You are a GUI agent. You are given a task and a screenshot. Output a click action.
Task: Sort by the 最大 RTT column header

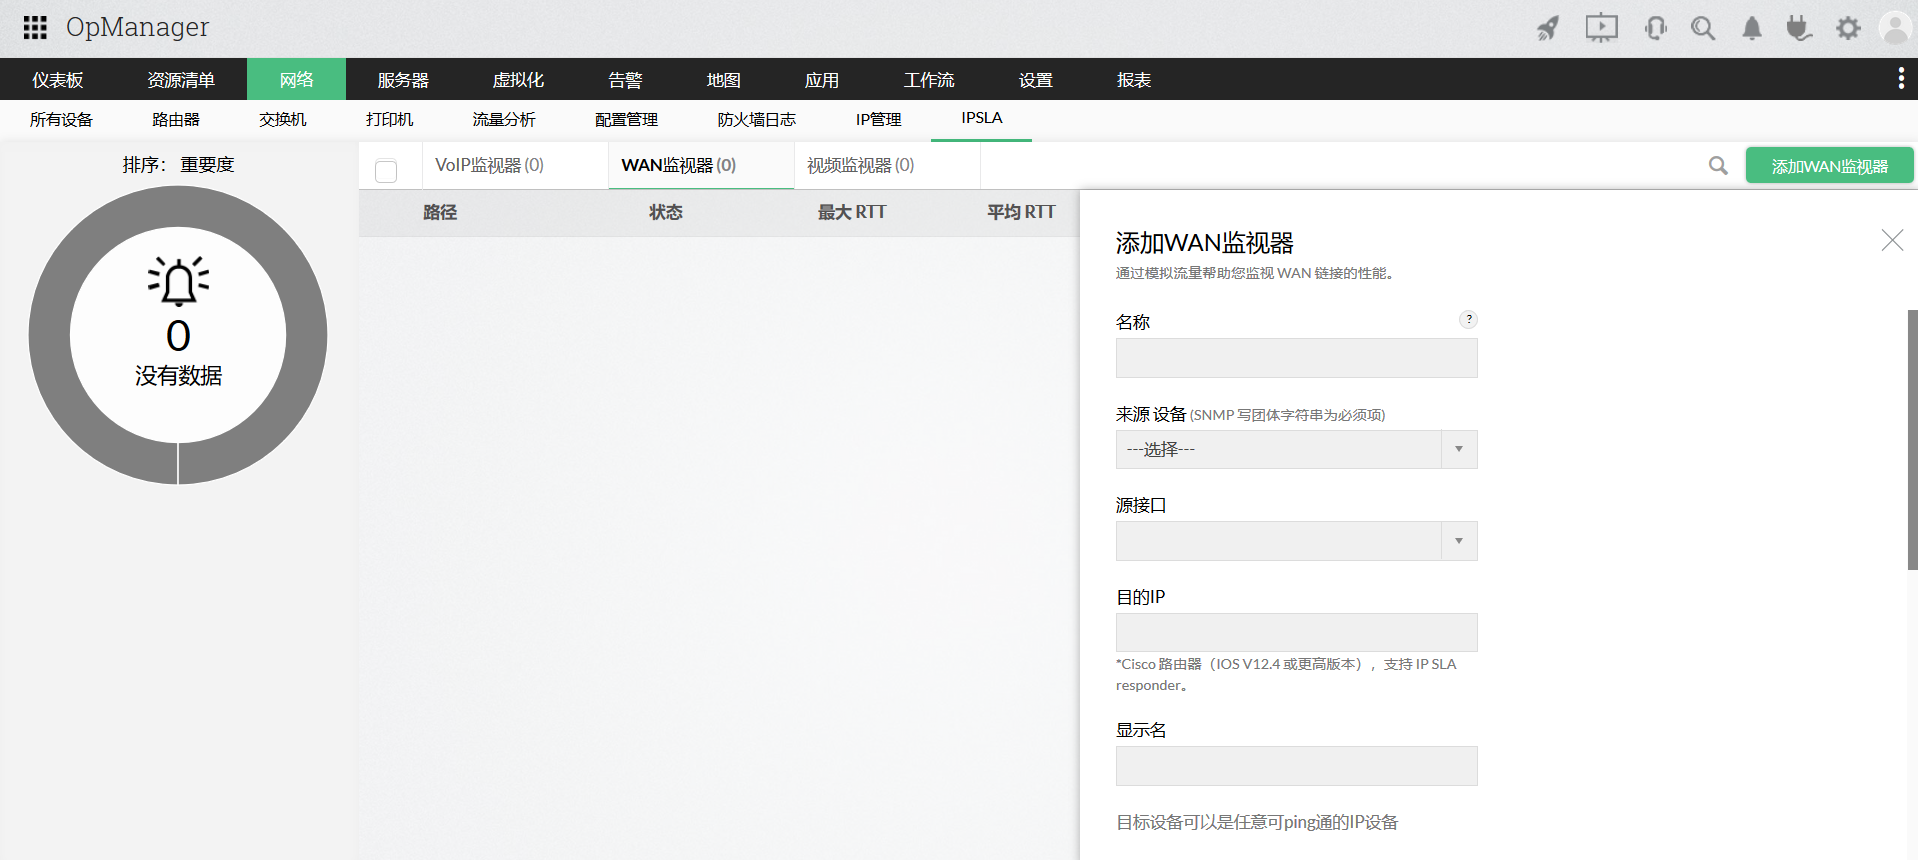tap(852, 212)
